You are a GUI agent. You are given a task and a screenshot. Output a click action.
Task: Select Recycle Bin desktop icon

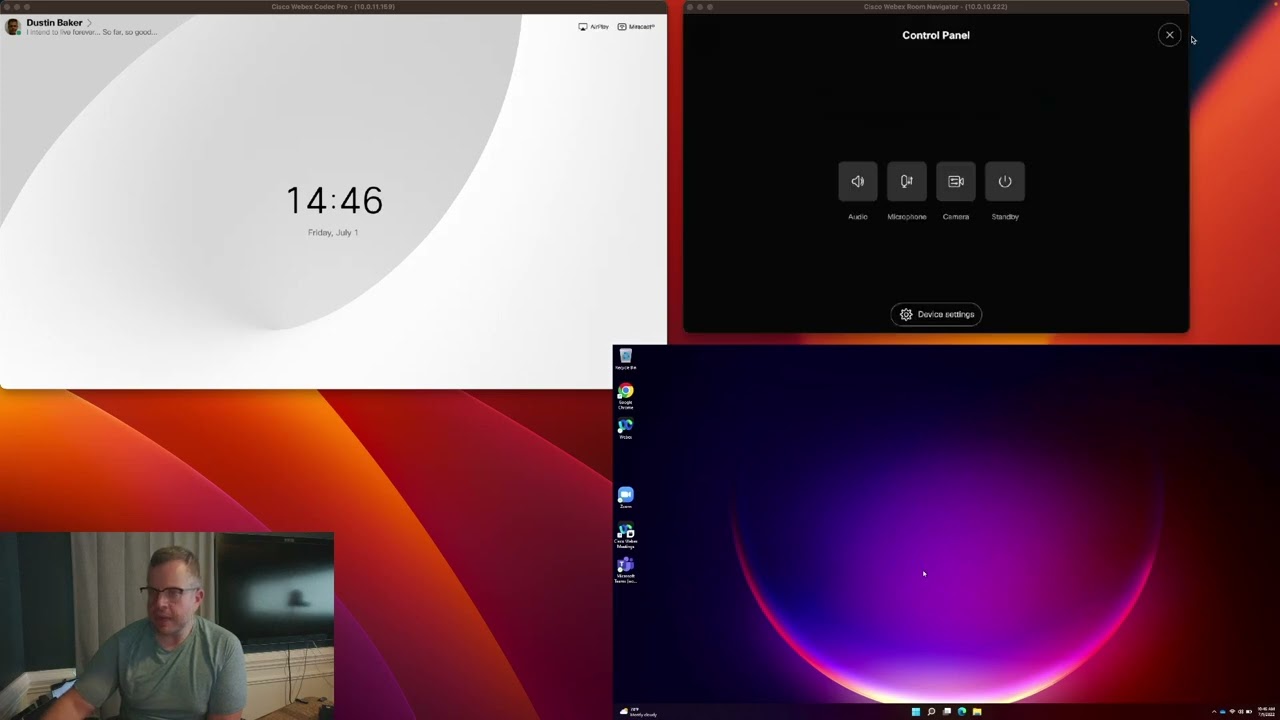point(625,359)
